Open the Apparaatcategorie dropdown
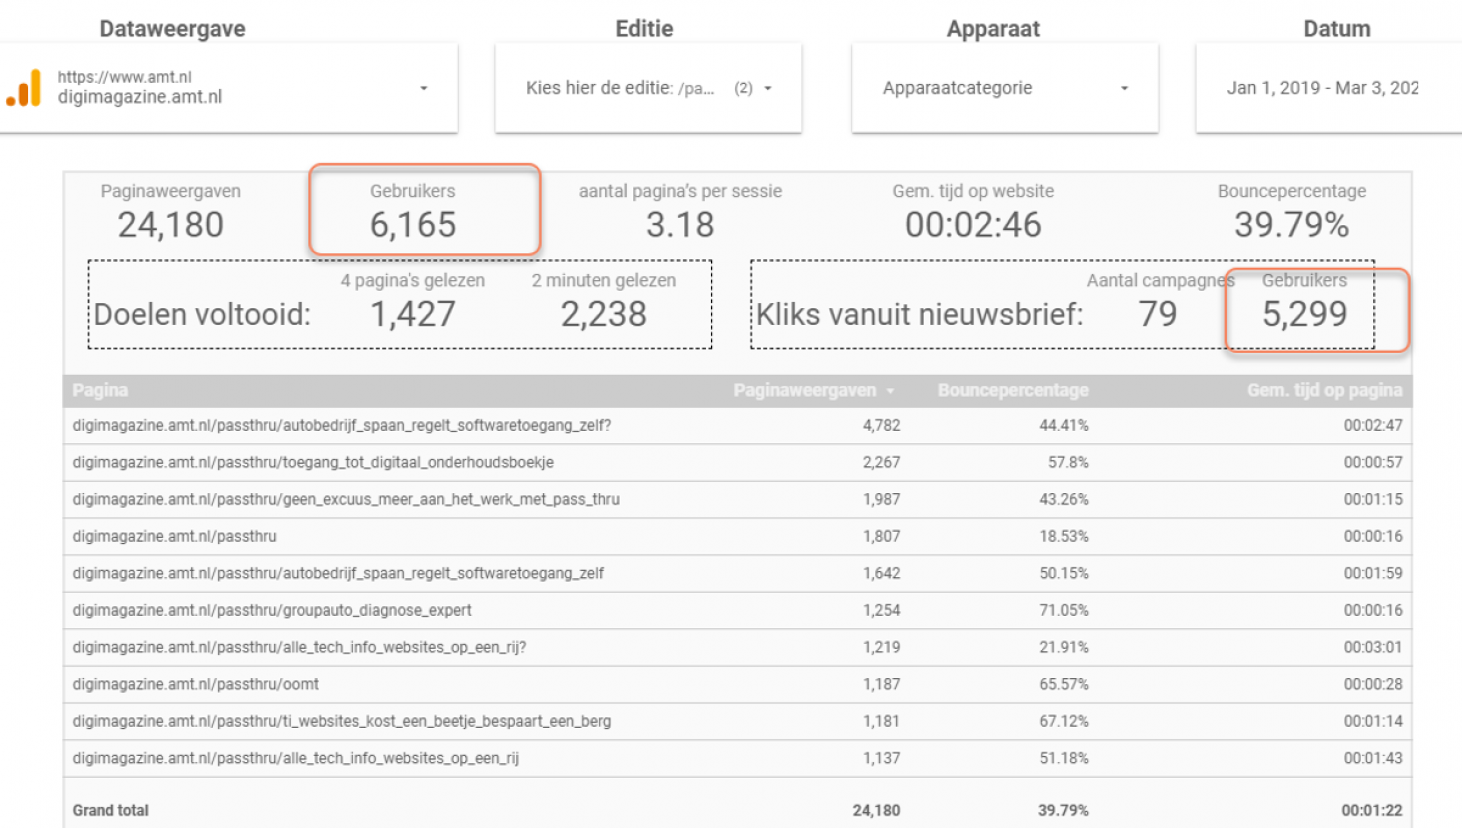The height and width of the screenshot is (828, 1462). pos(1124,88)
